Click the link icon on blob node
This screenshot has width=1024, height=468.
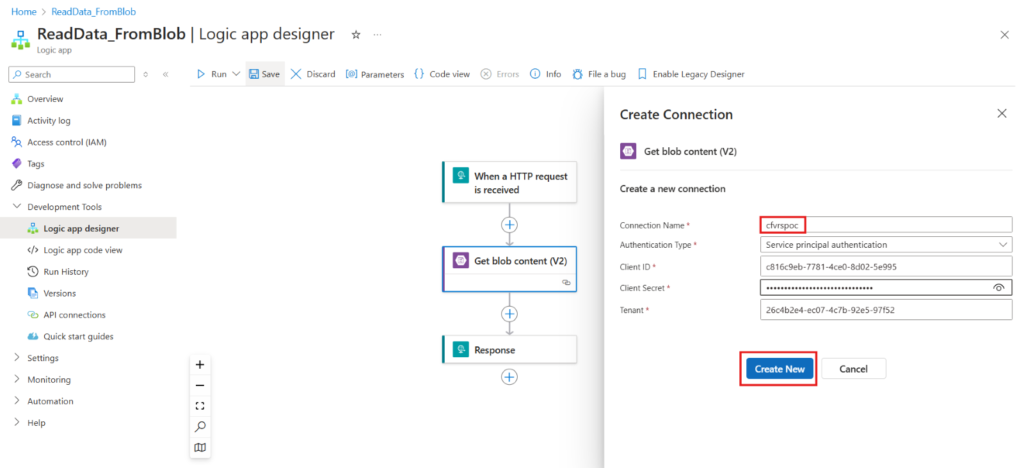(566, 283)
